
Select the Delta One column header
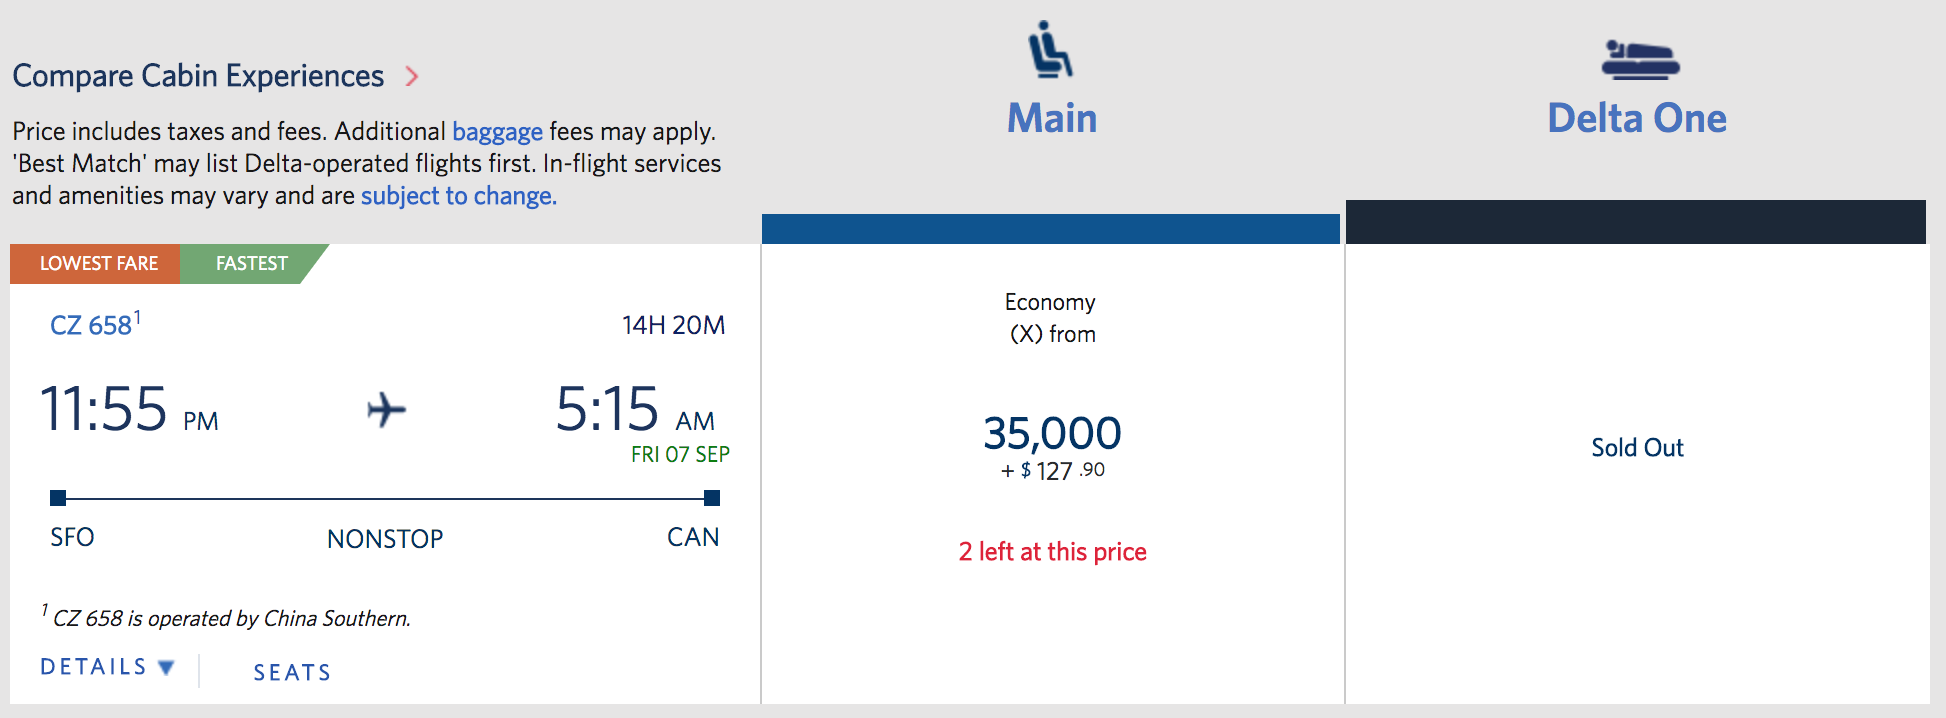coord(1637,118)
